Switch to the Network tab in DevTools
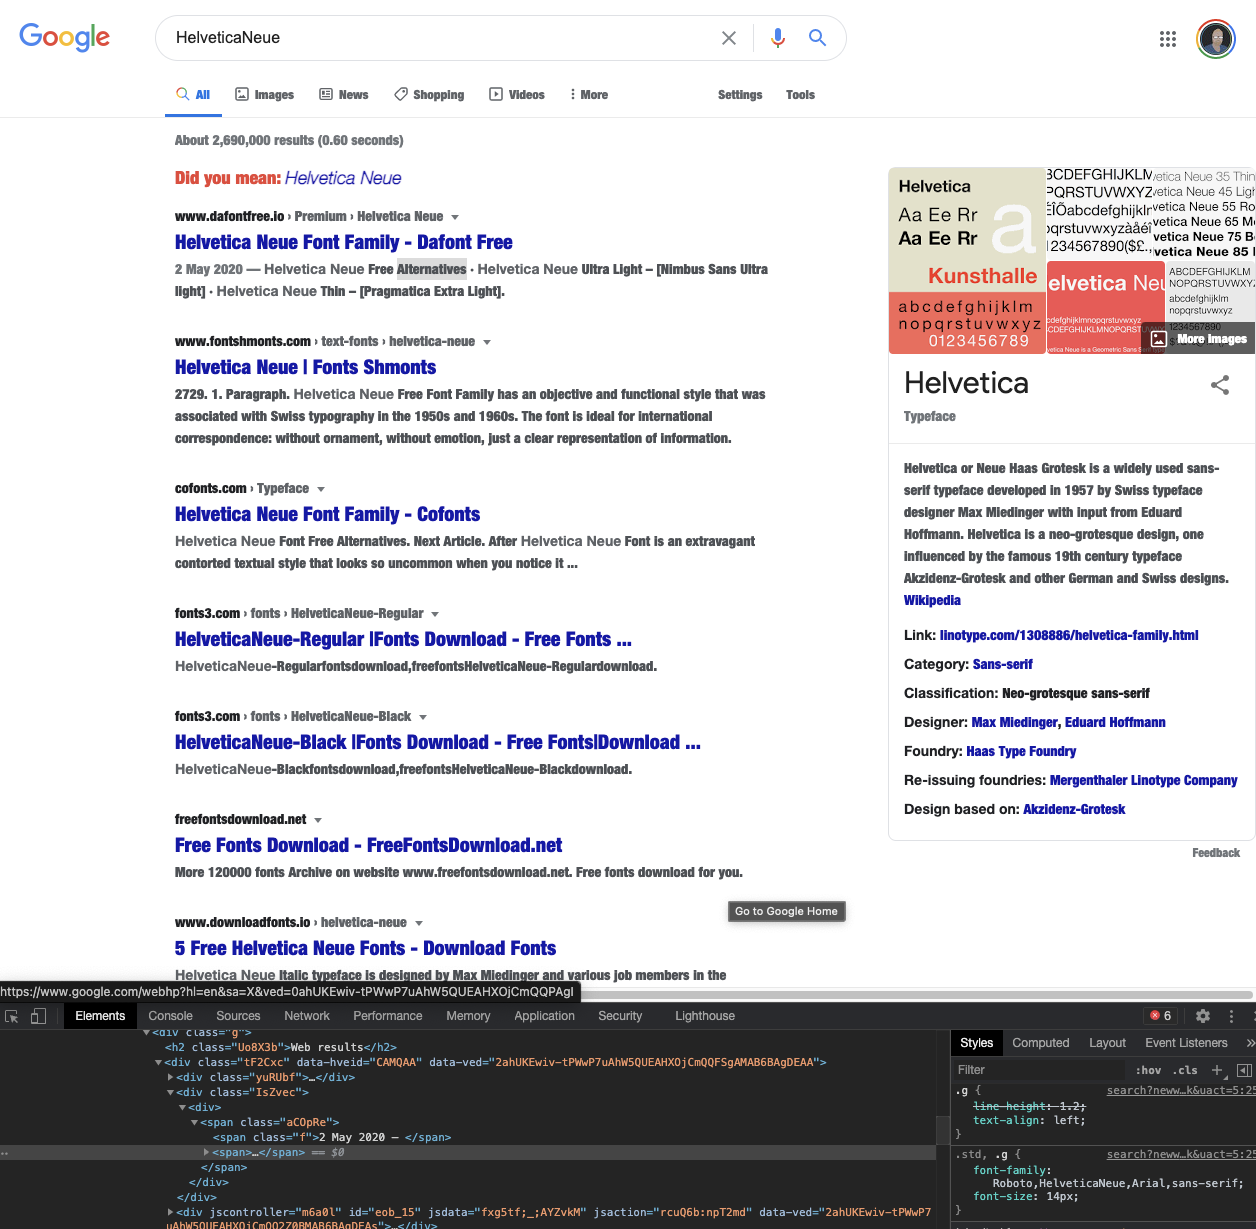The image size is (1256, 1229). (306, 1016)
